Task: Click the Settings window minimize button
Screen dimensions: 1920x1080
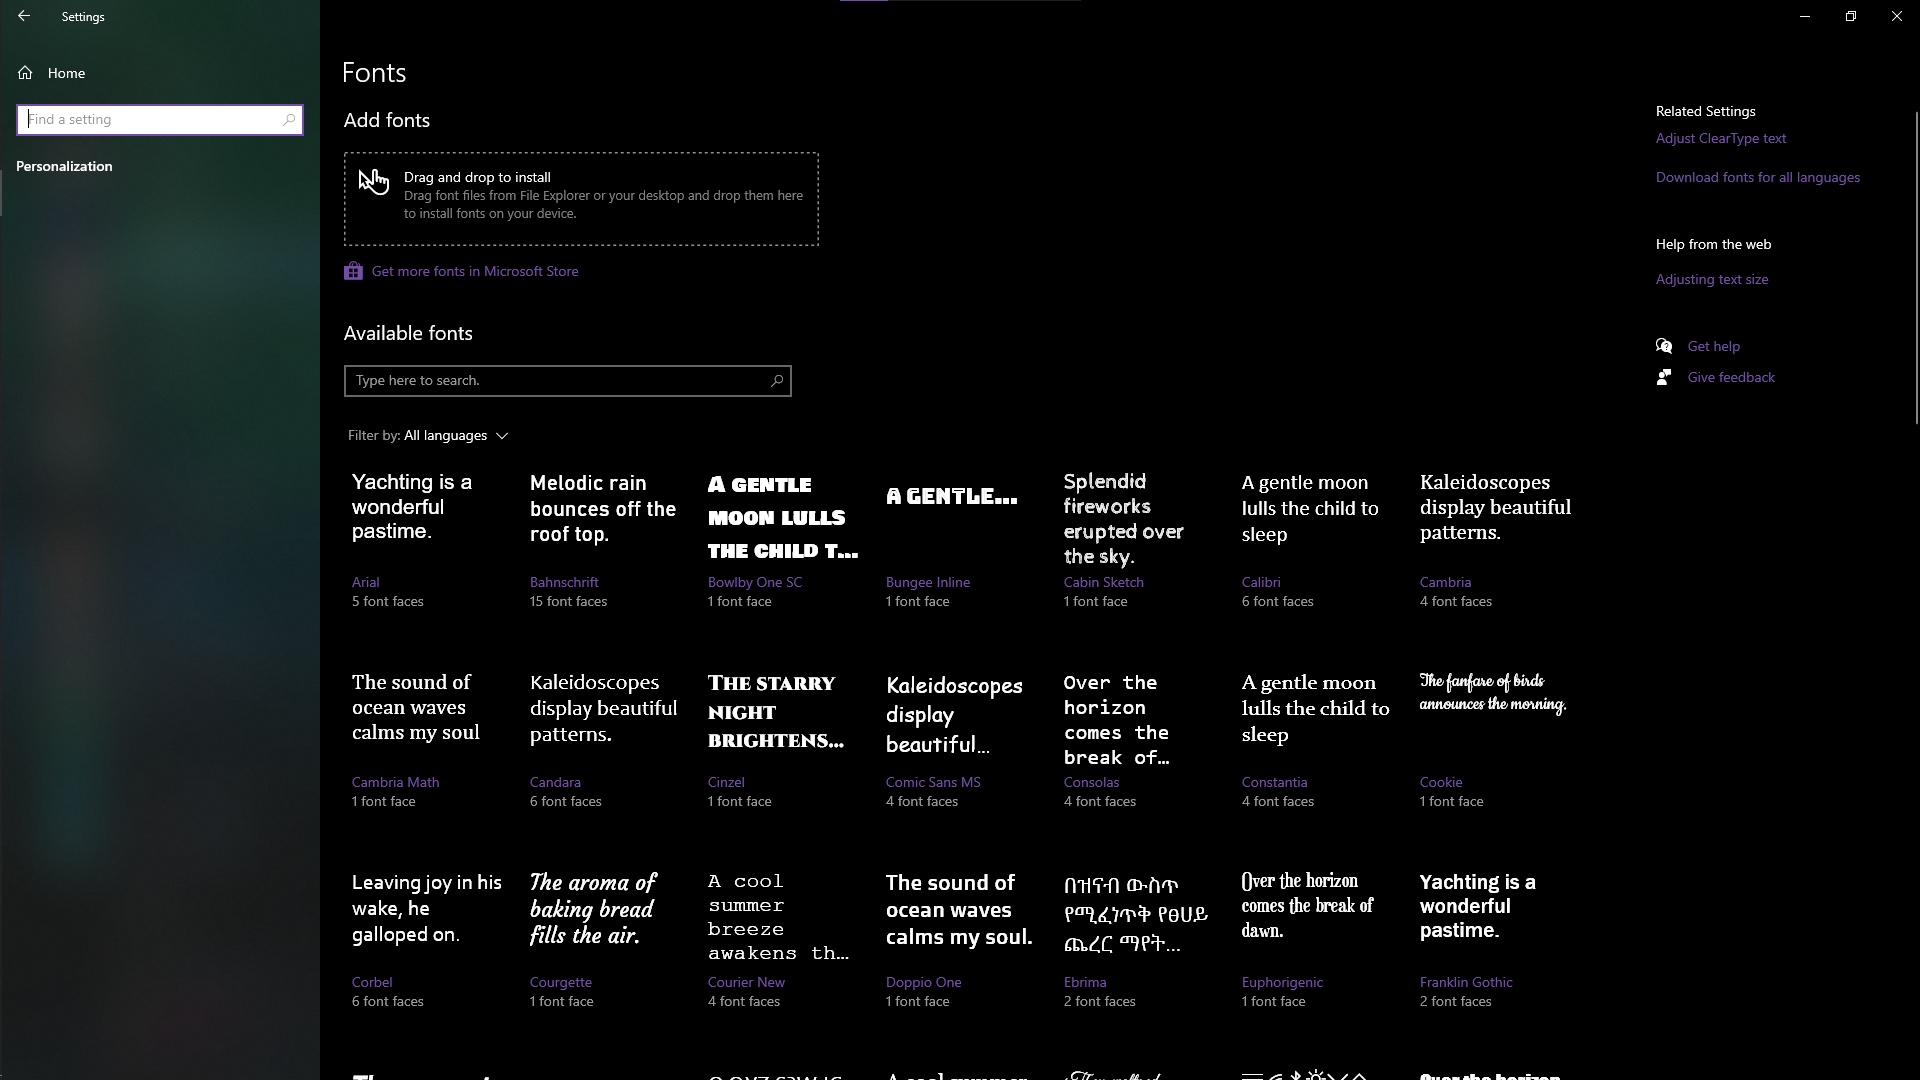Action: [x=1804, y=16]
